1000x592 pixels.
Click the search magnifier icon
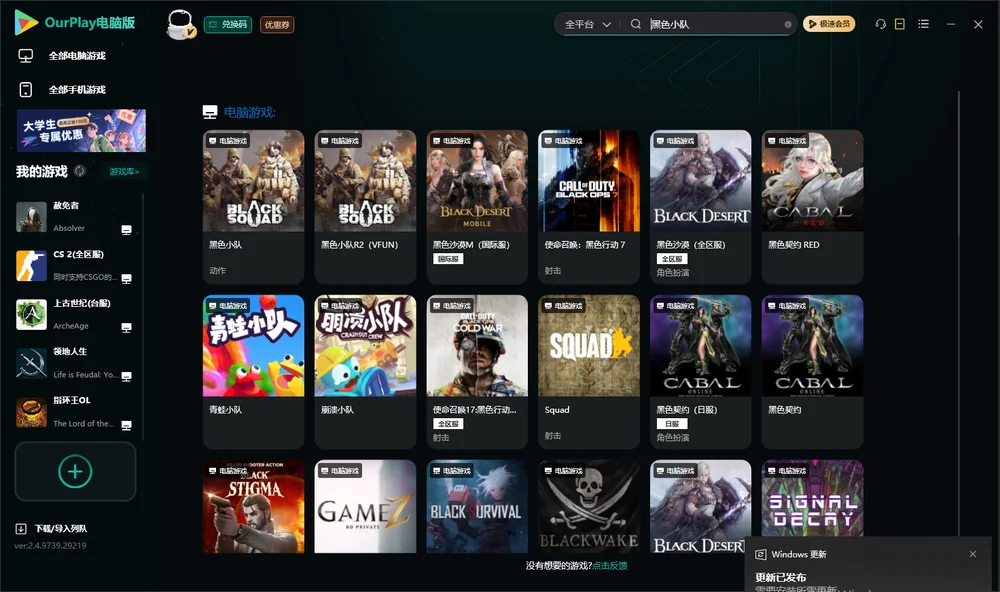(636, 24)
